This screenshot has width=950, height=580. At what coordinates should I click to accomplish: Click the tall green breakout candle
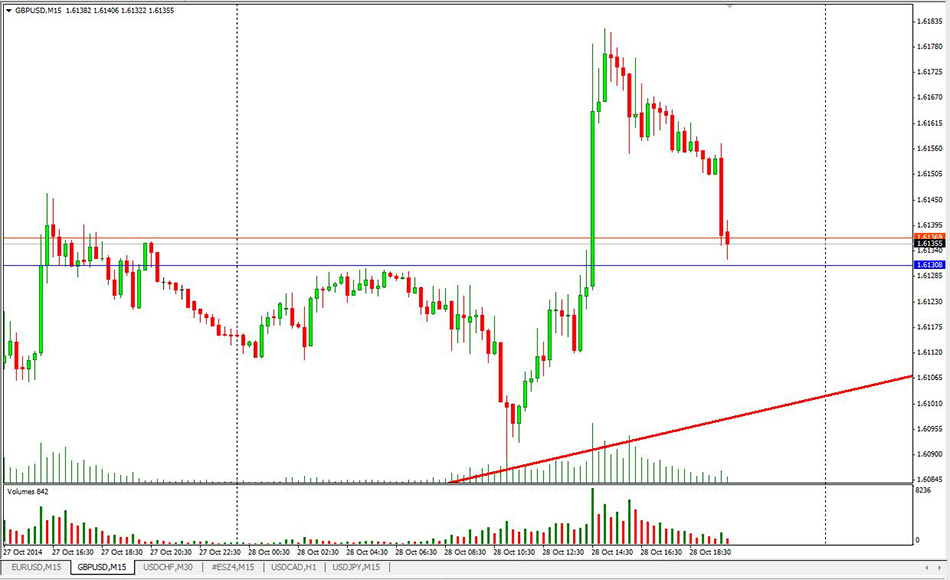592,200
